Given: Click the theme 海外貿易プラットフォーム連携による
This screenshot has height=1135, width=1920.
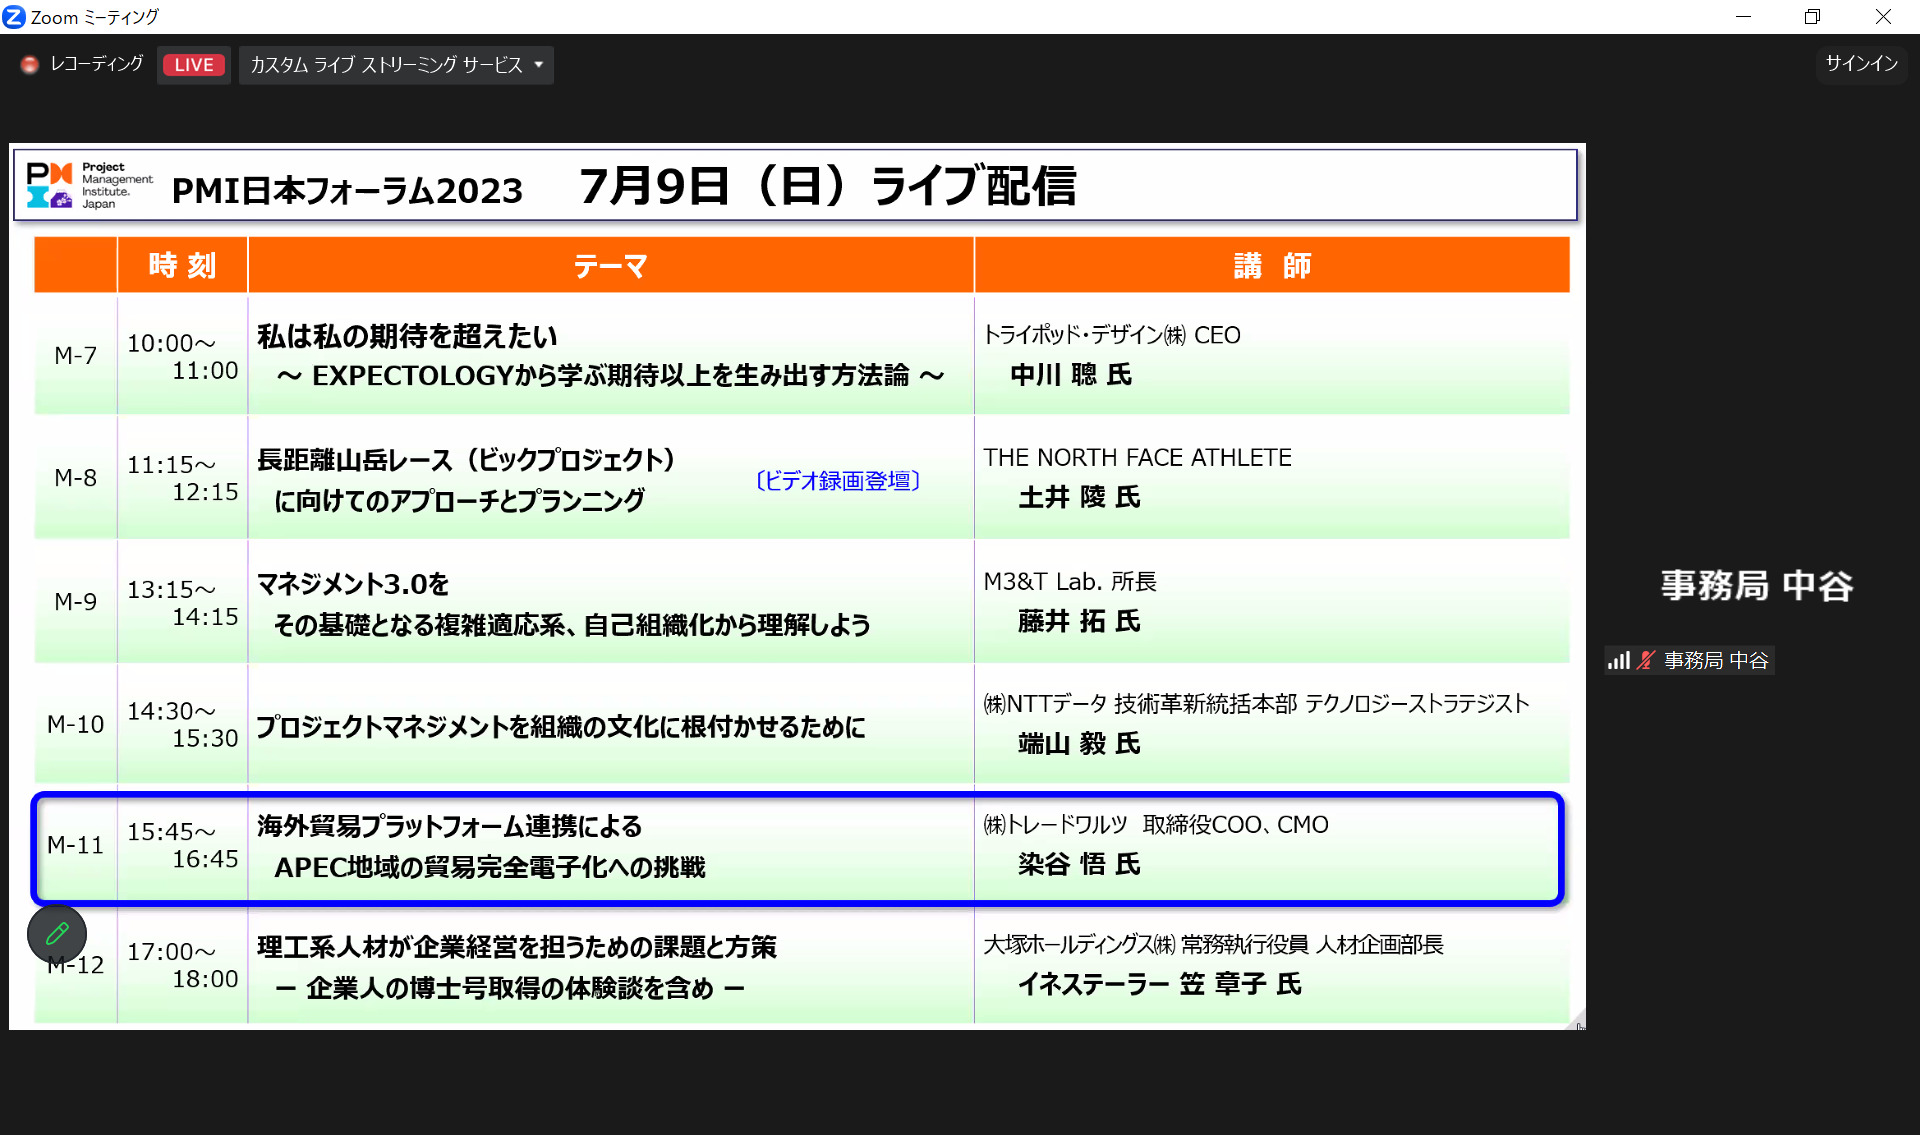Looking at the screenshot, I should tap(449, 826).
